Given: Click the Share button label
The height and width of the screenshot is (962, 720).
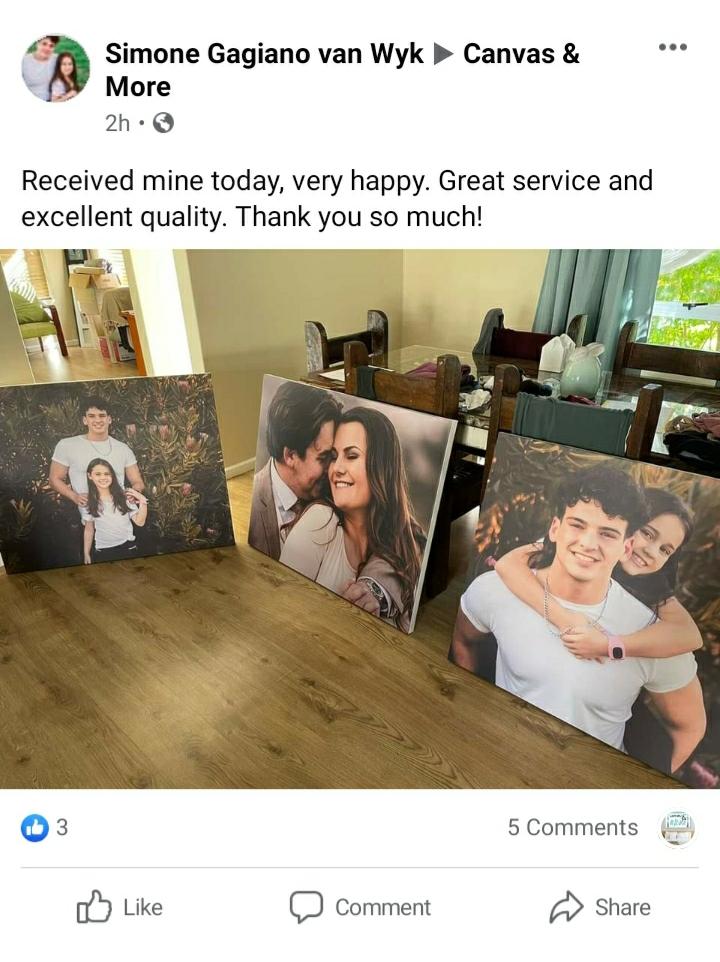Looking at the screenshot, I should pos(622,907).
